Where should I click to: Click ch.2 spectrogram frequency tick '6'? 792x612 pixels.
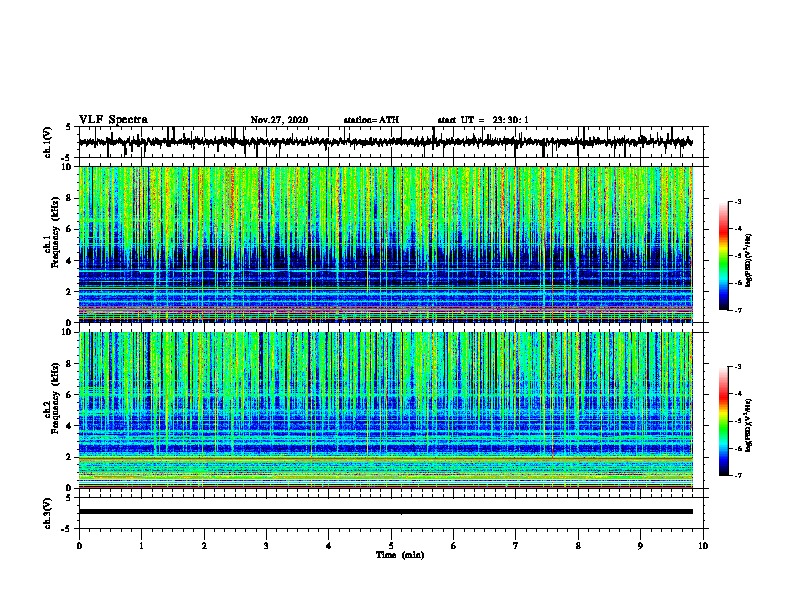(70, 395)
